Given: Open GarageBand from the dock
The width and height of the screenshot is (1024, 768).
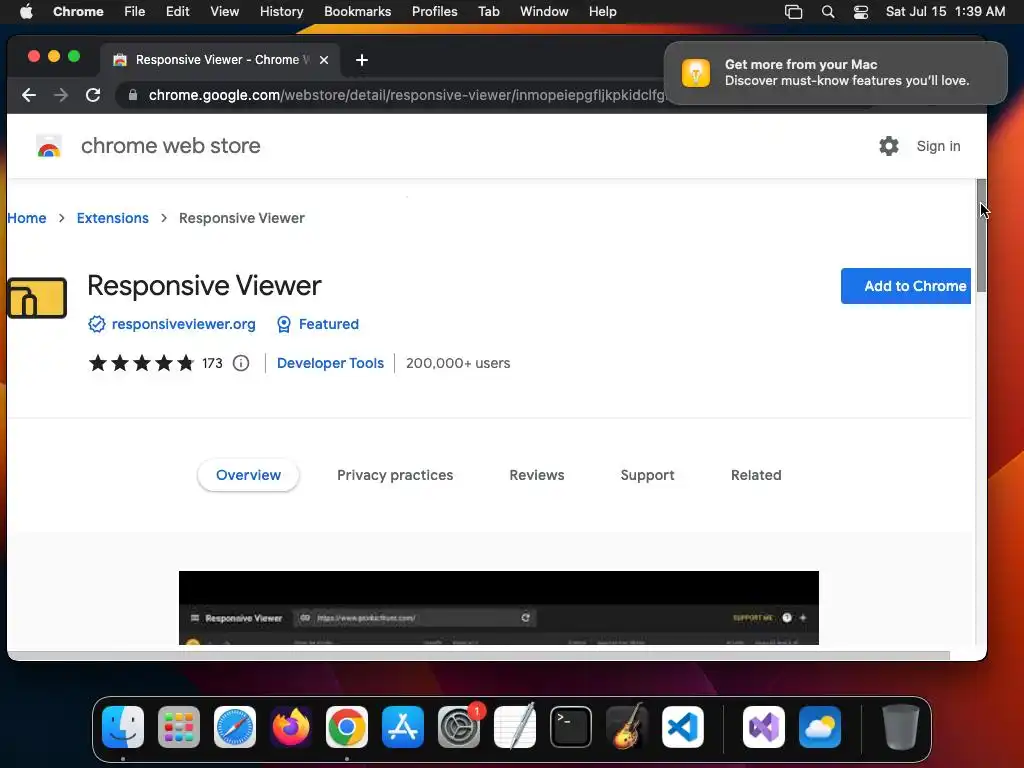Looking at the screenshot, I should click(627, 727).
